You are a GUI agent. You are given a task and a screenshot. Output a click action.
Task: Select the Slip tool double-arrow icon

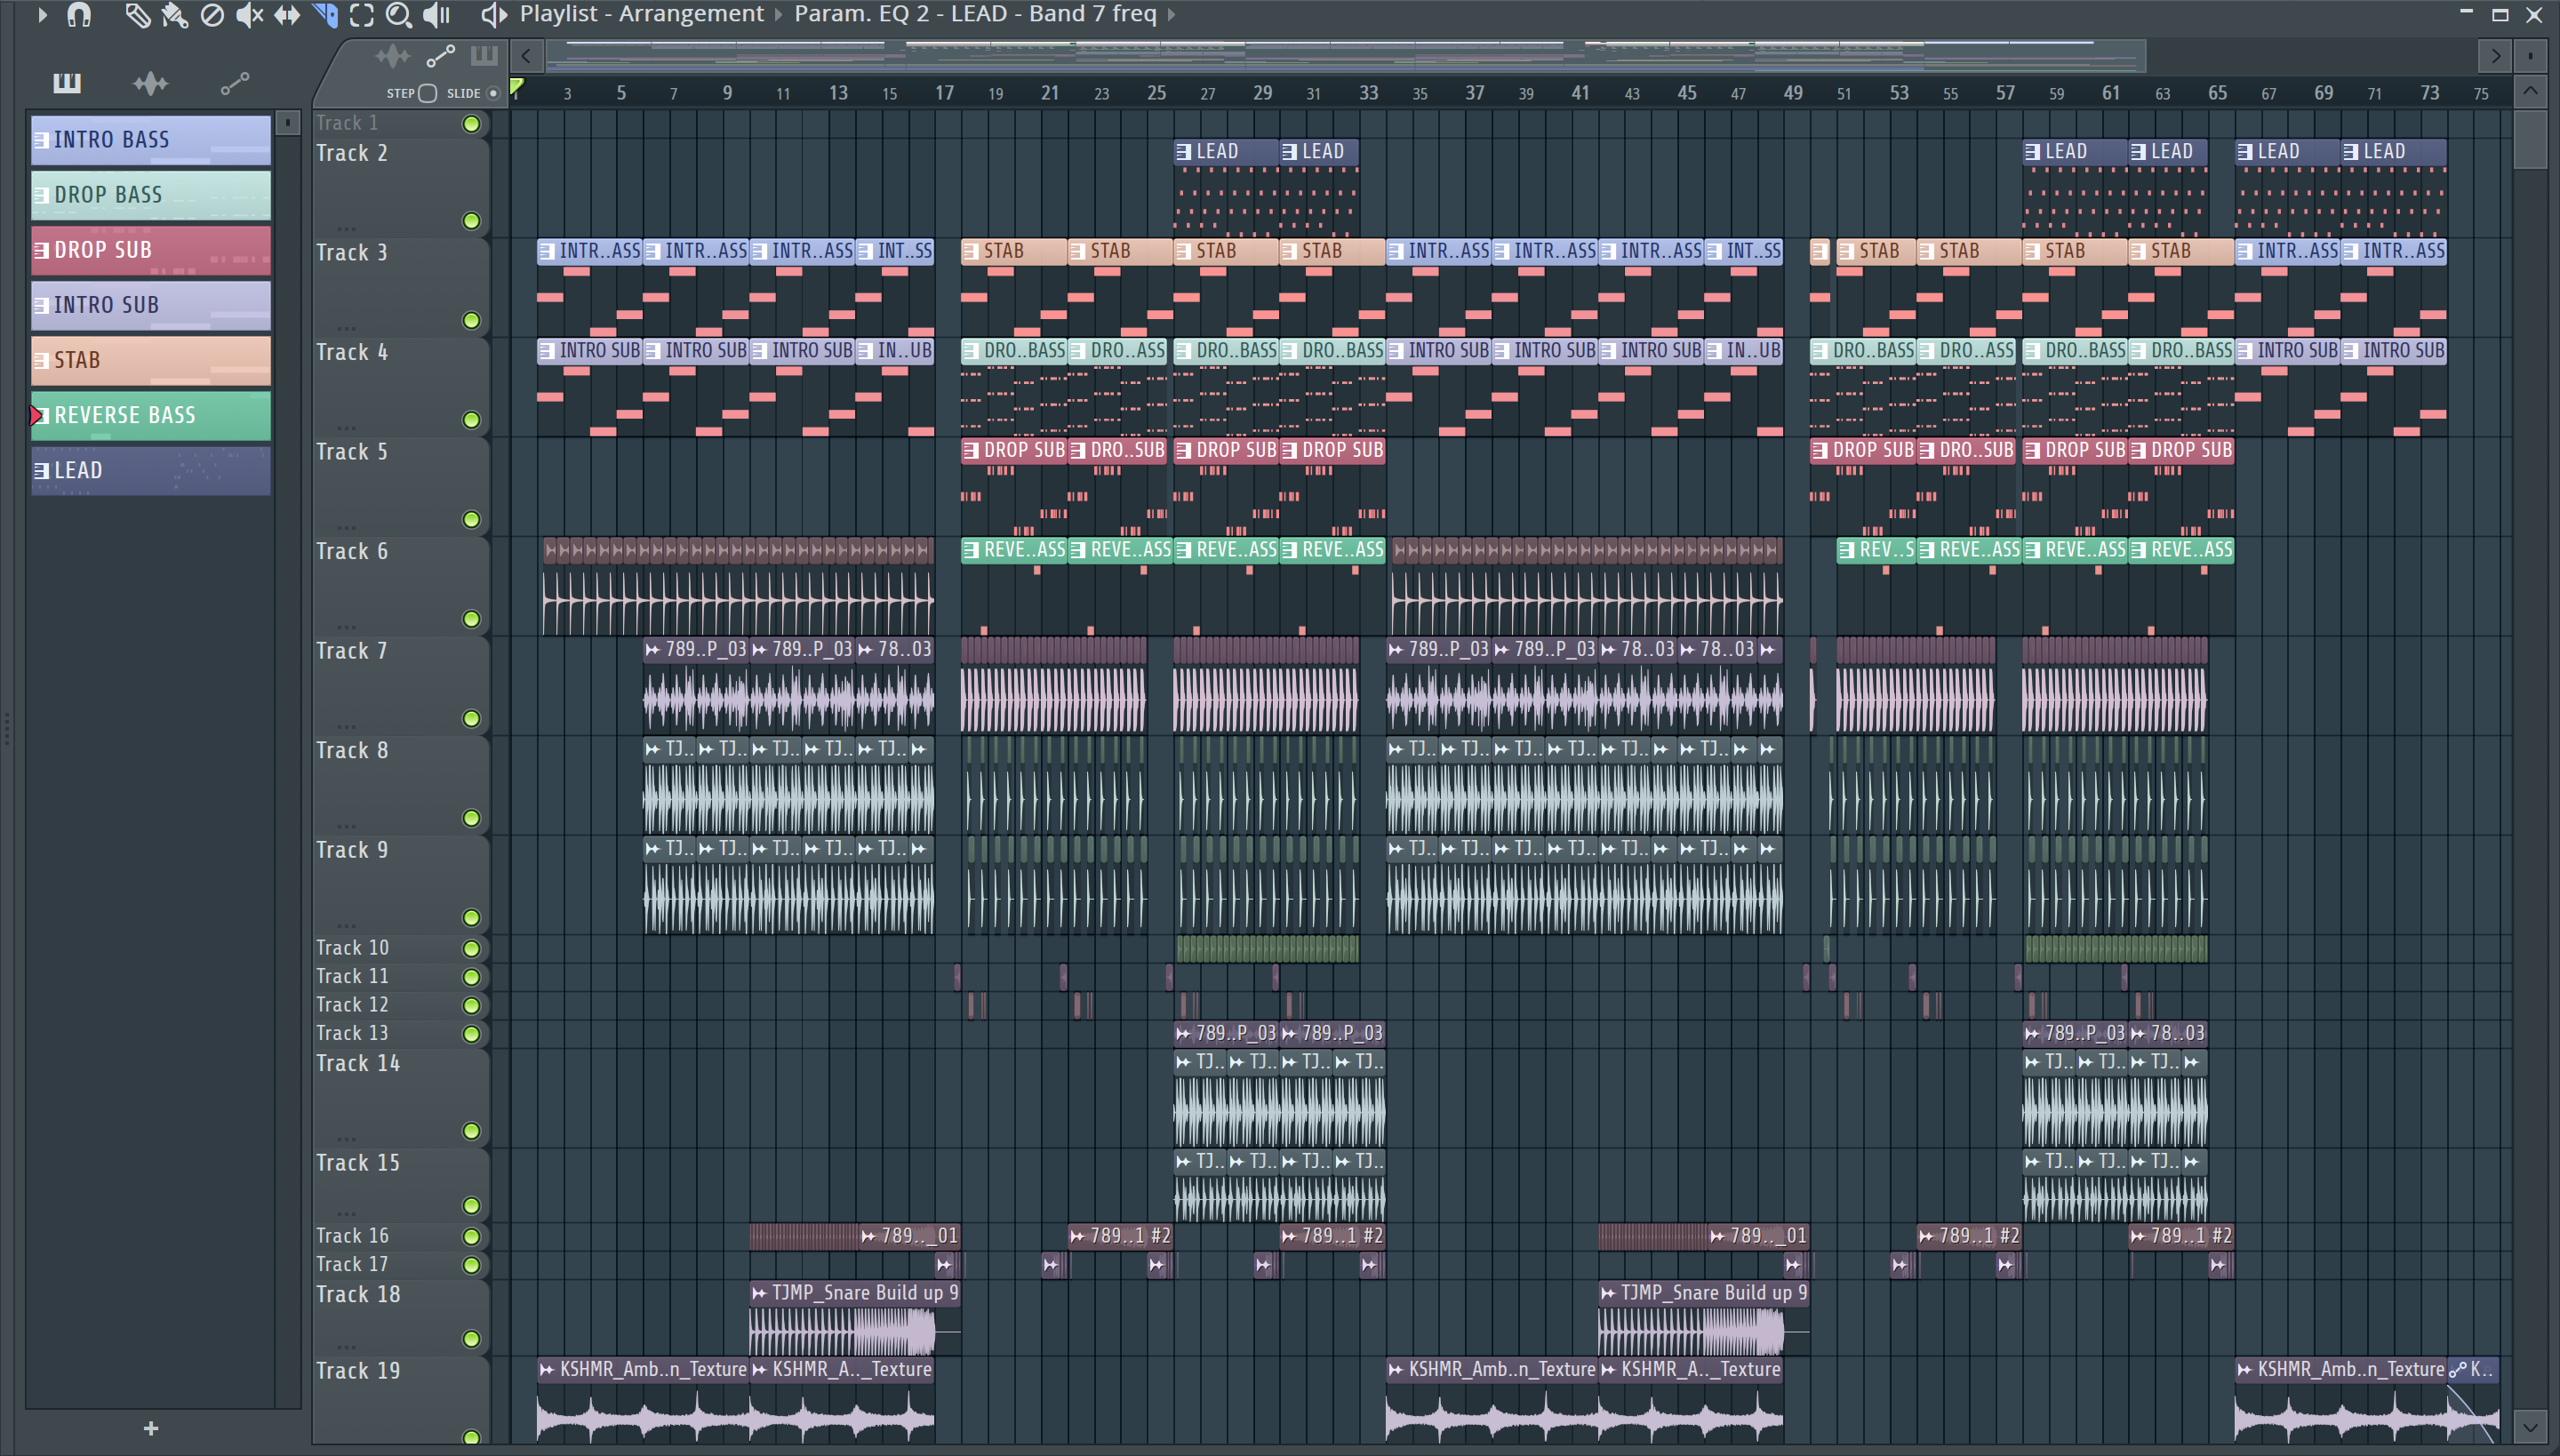(x=287, y=15)
